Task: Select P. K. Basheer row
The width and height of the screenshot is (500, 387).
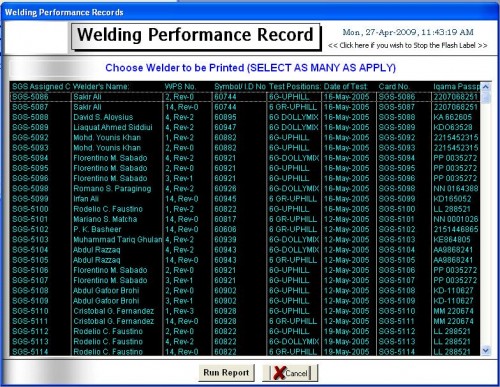Action: [x=245, y=229]
